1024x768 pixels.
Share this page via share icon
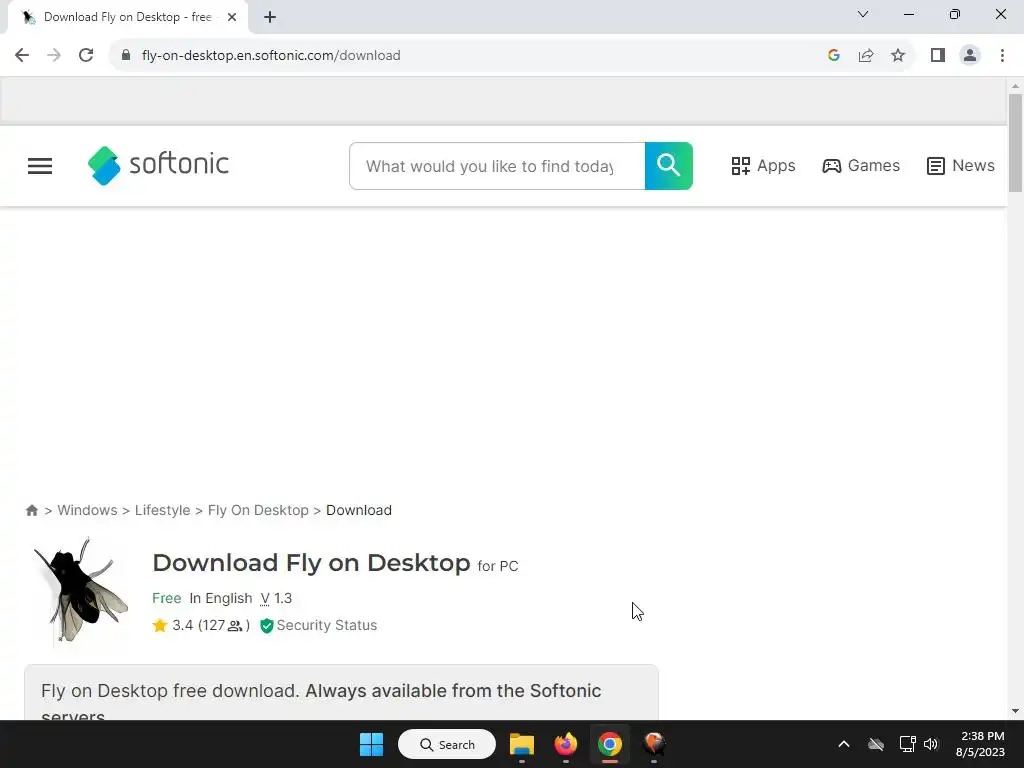coord(866,56)
